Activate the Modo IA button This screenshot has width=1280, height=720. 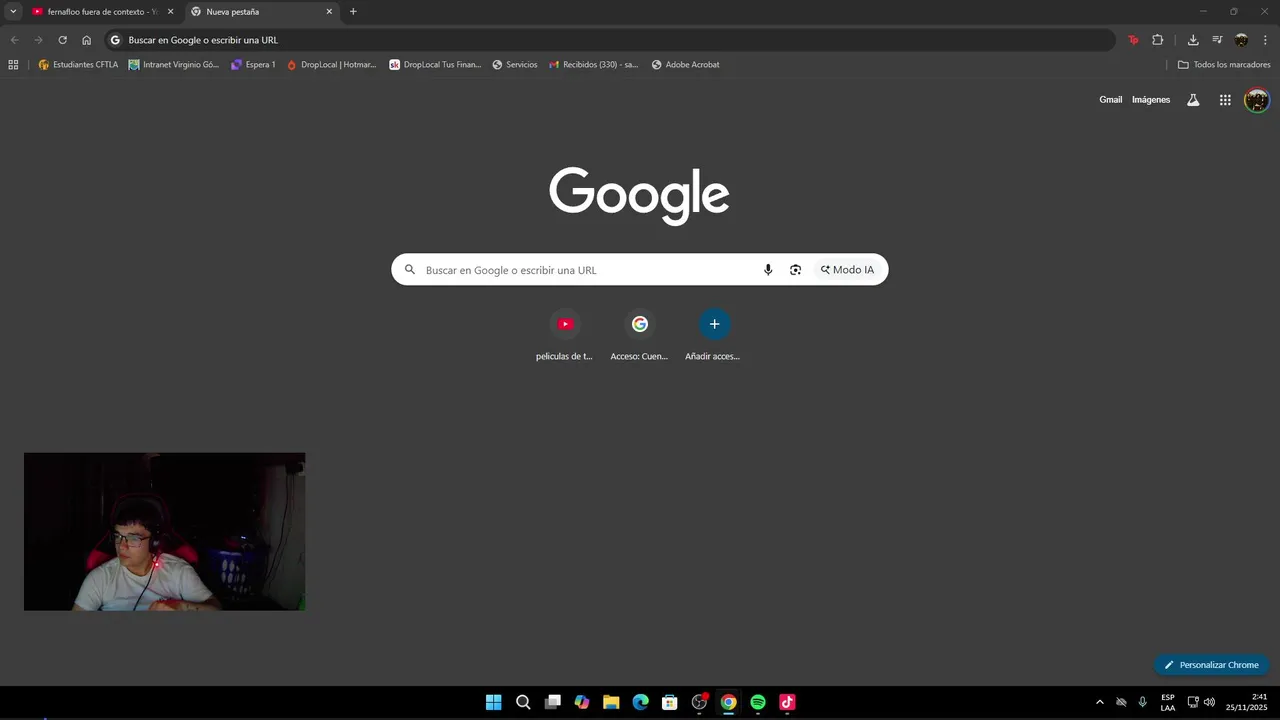847,270
